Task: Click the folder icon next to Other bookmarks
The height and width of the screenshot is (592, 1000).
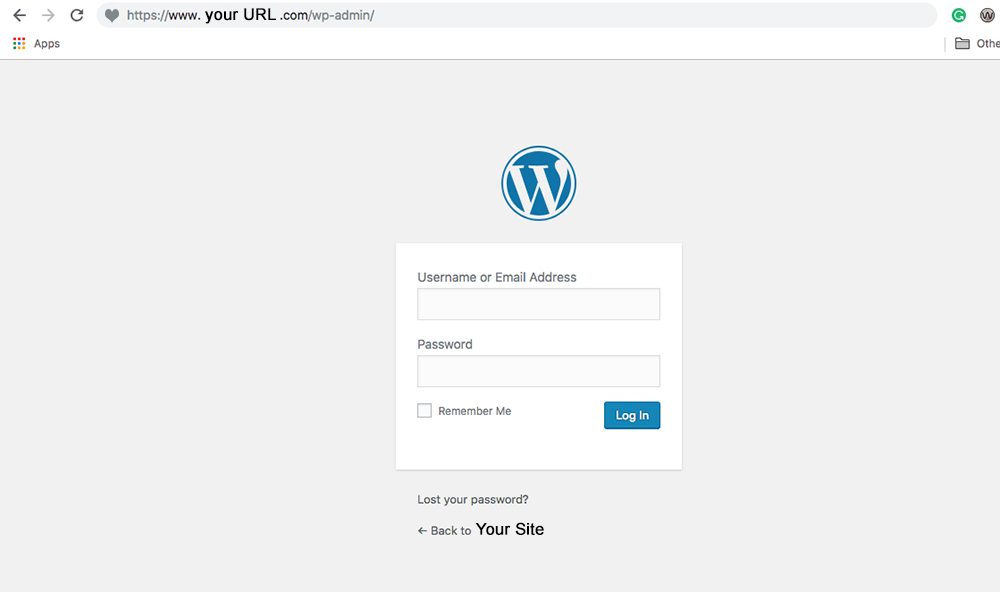Action: pos(964,43)
